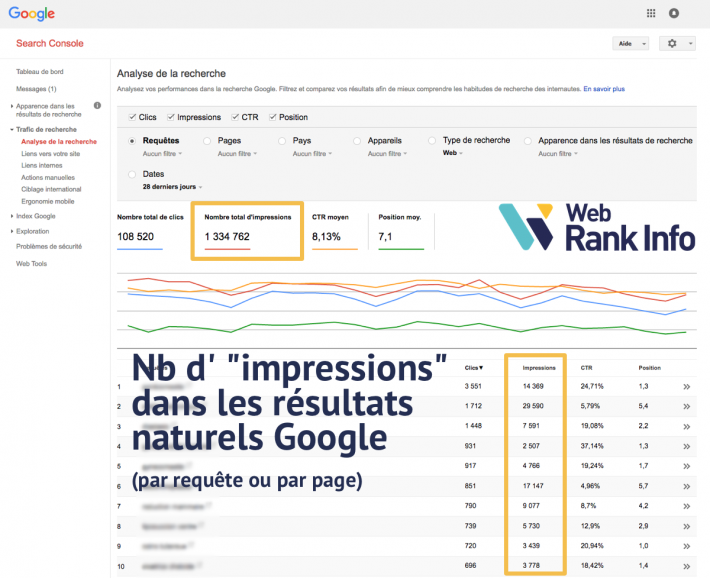The width and height of the screenshot is (710, 578).
Task: Sort table by Position column header
Action: 649,368
